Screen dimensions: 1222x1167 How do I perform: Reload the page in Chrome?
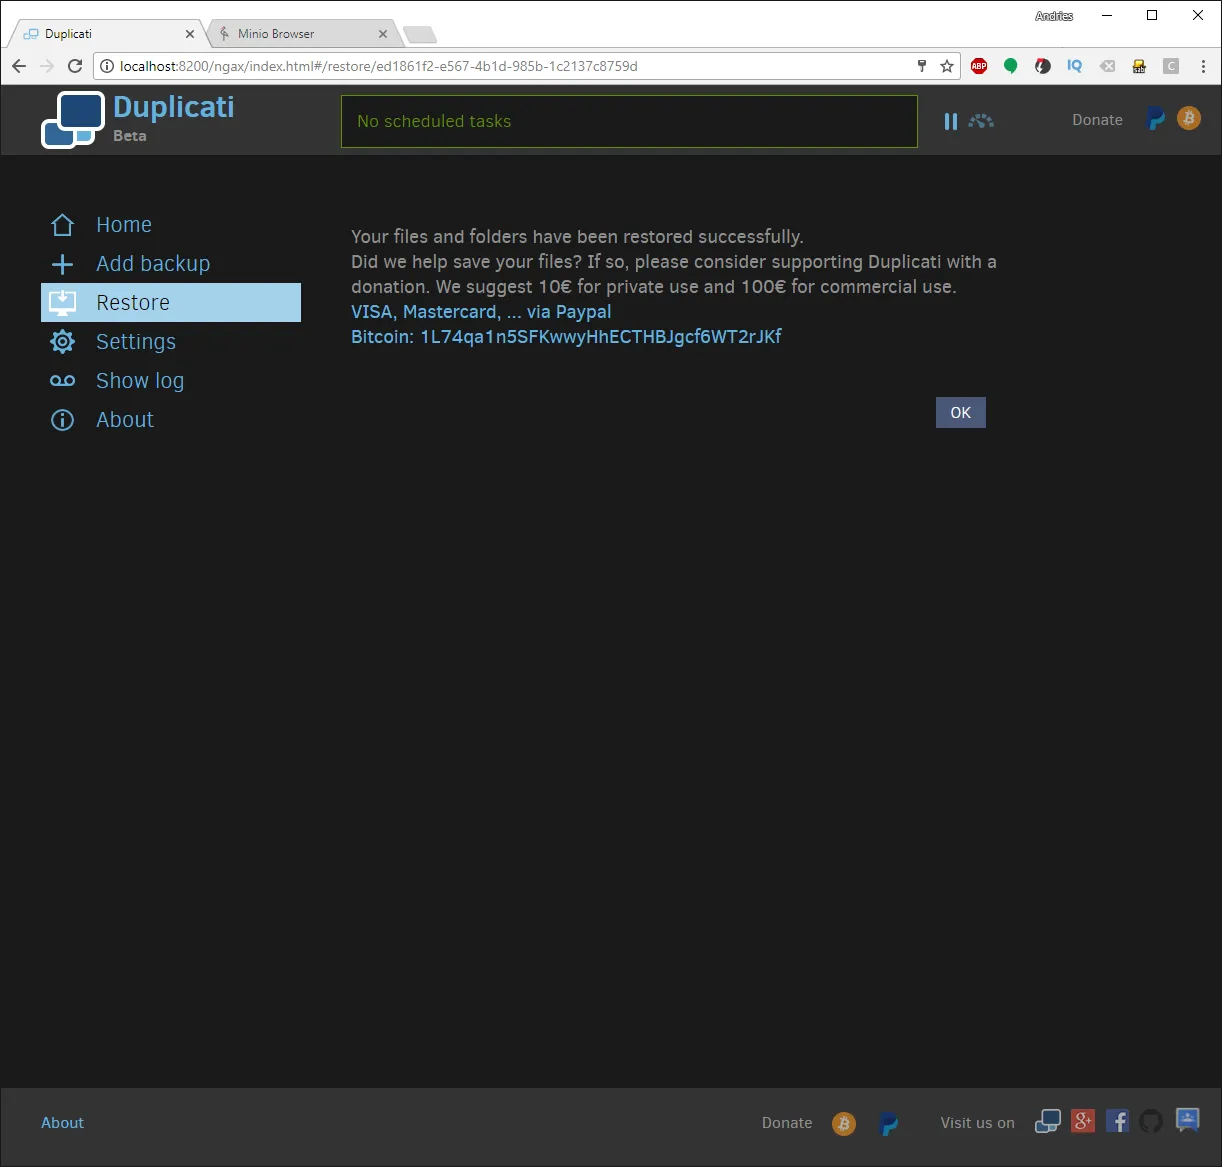click(x=75, y=66)
